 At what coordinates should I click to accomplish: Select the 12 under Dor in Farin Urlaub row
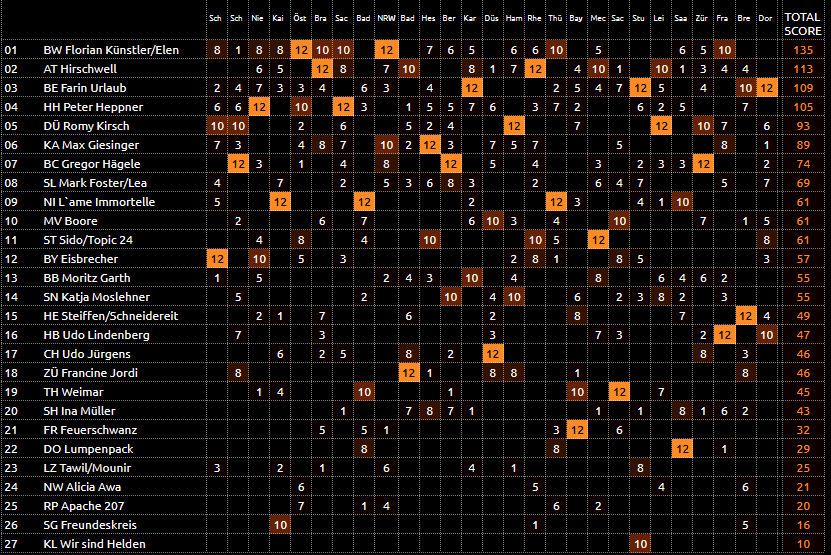(766, 87)
